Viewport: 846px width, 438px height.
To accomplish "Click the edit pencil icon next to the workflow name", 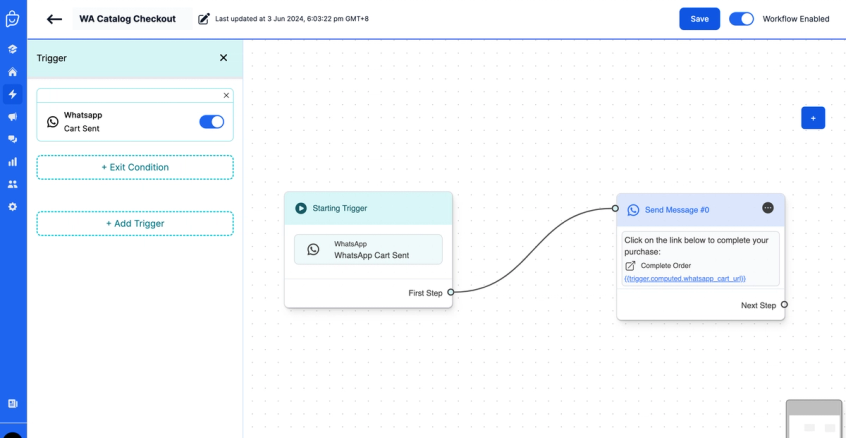I will click(x=203, y=19).
